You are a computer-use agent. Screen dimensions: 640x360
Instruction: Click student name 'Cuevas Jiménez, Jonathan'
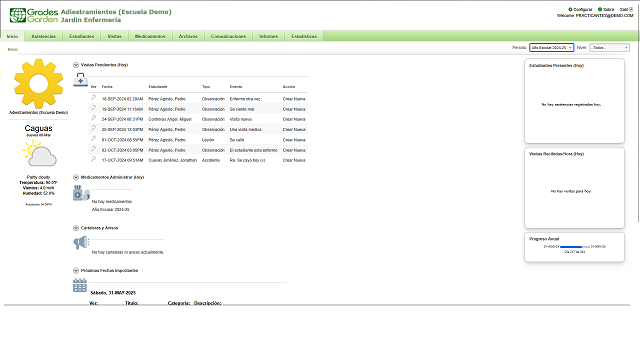(x=173, y=160)
